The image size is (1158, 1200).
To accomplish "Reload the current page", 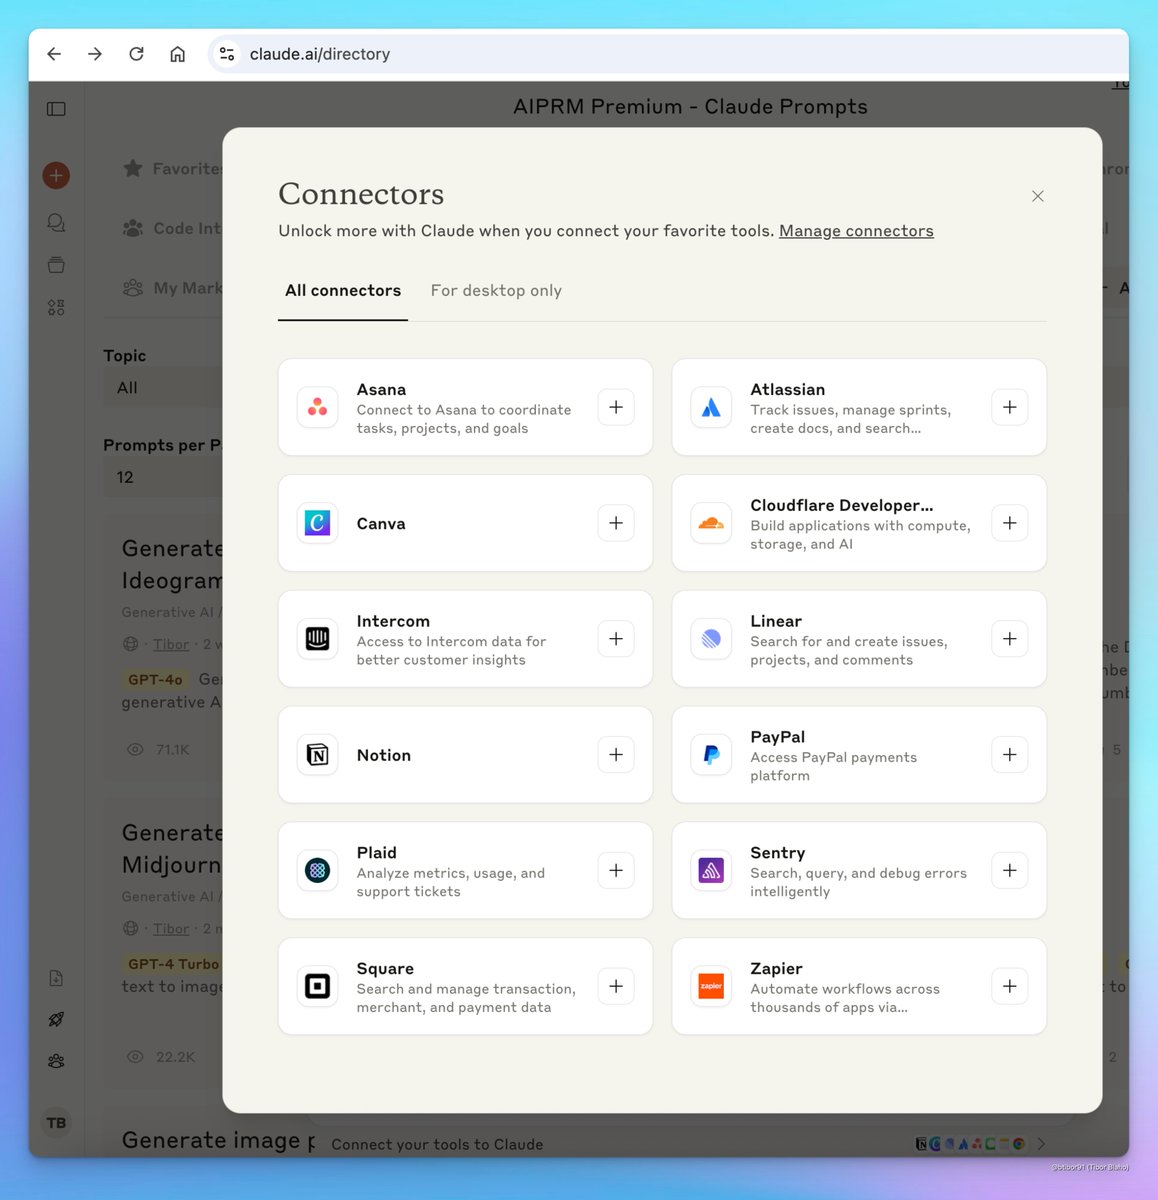I will (x=136, y=54).
